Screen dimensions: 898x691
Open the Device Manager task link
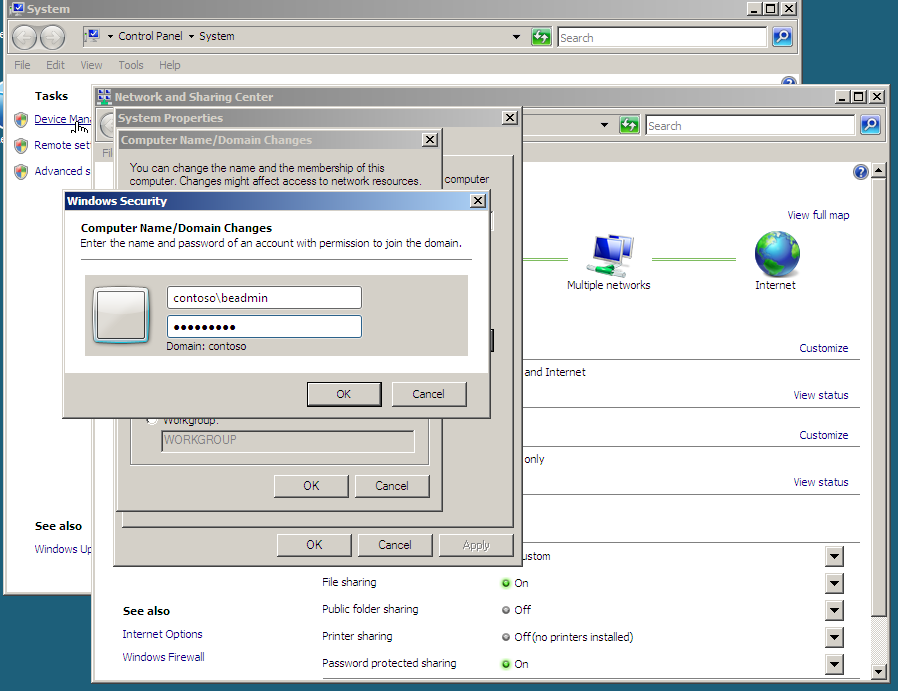[62, 119]
